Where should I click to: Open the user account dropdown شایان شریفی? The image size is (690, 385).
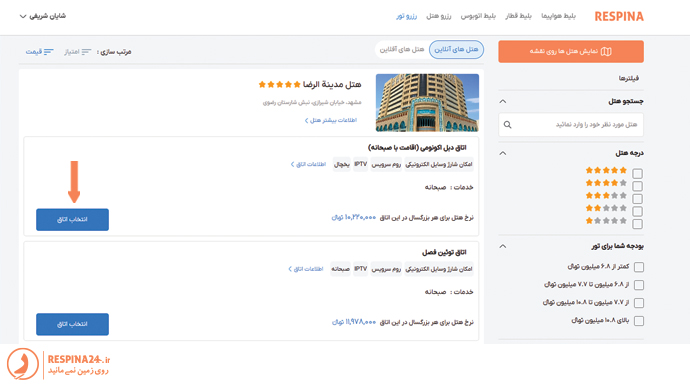[43, 16]
